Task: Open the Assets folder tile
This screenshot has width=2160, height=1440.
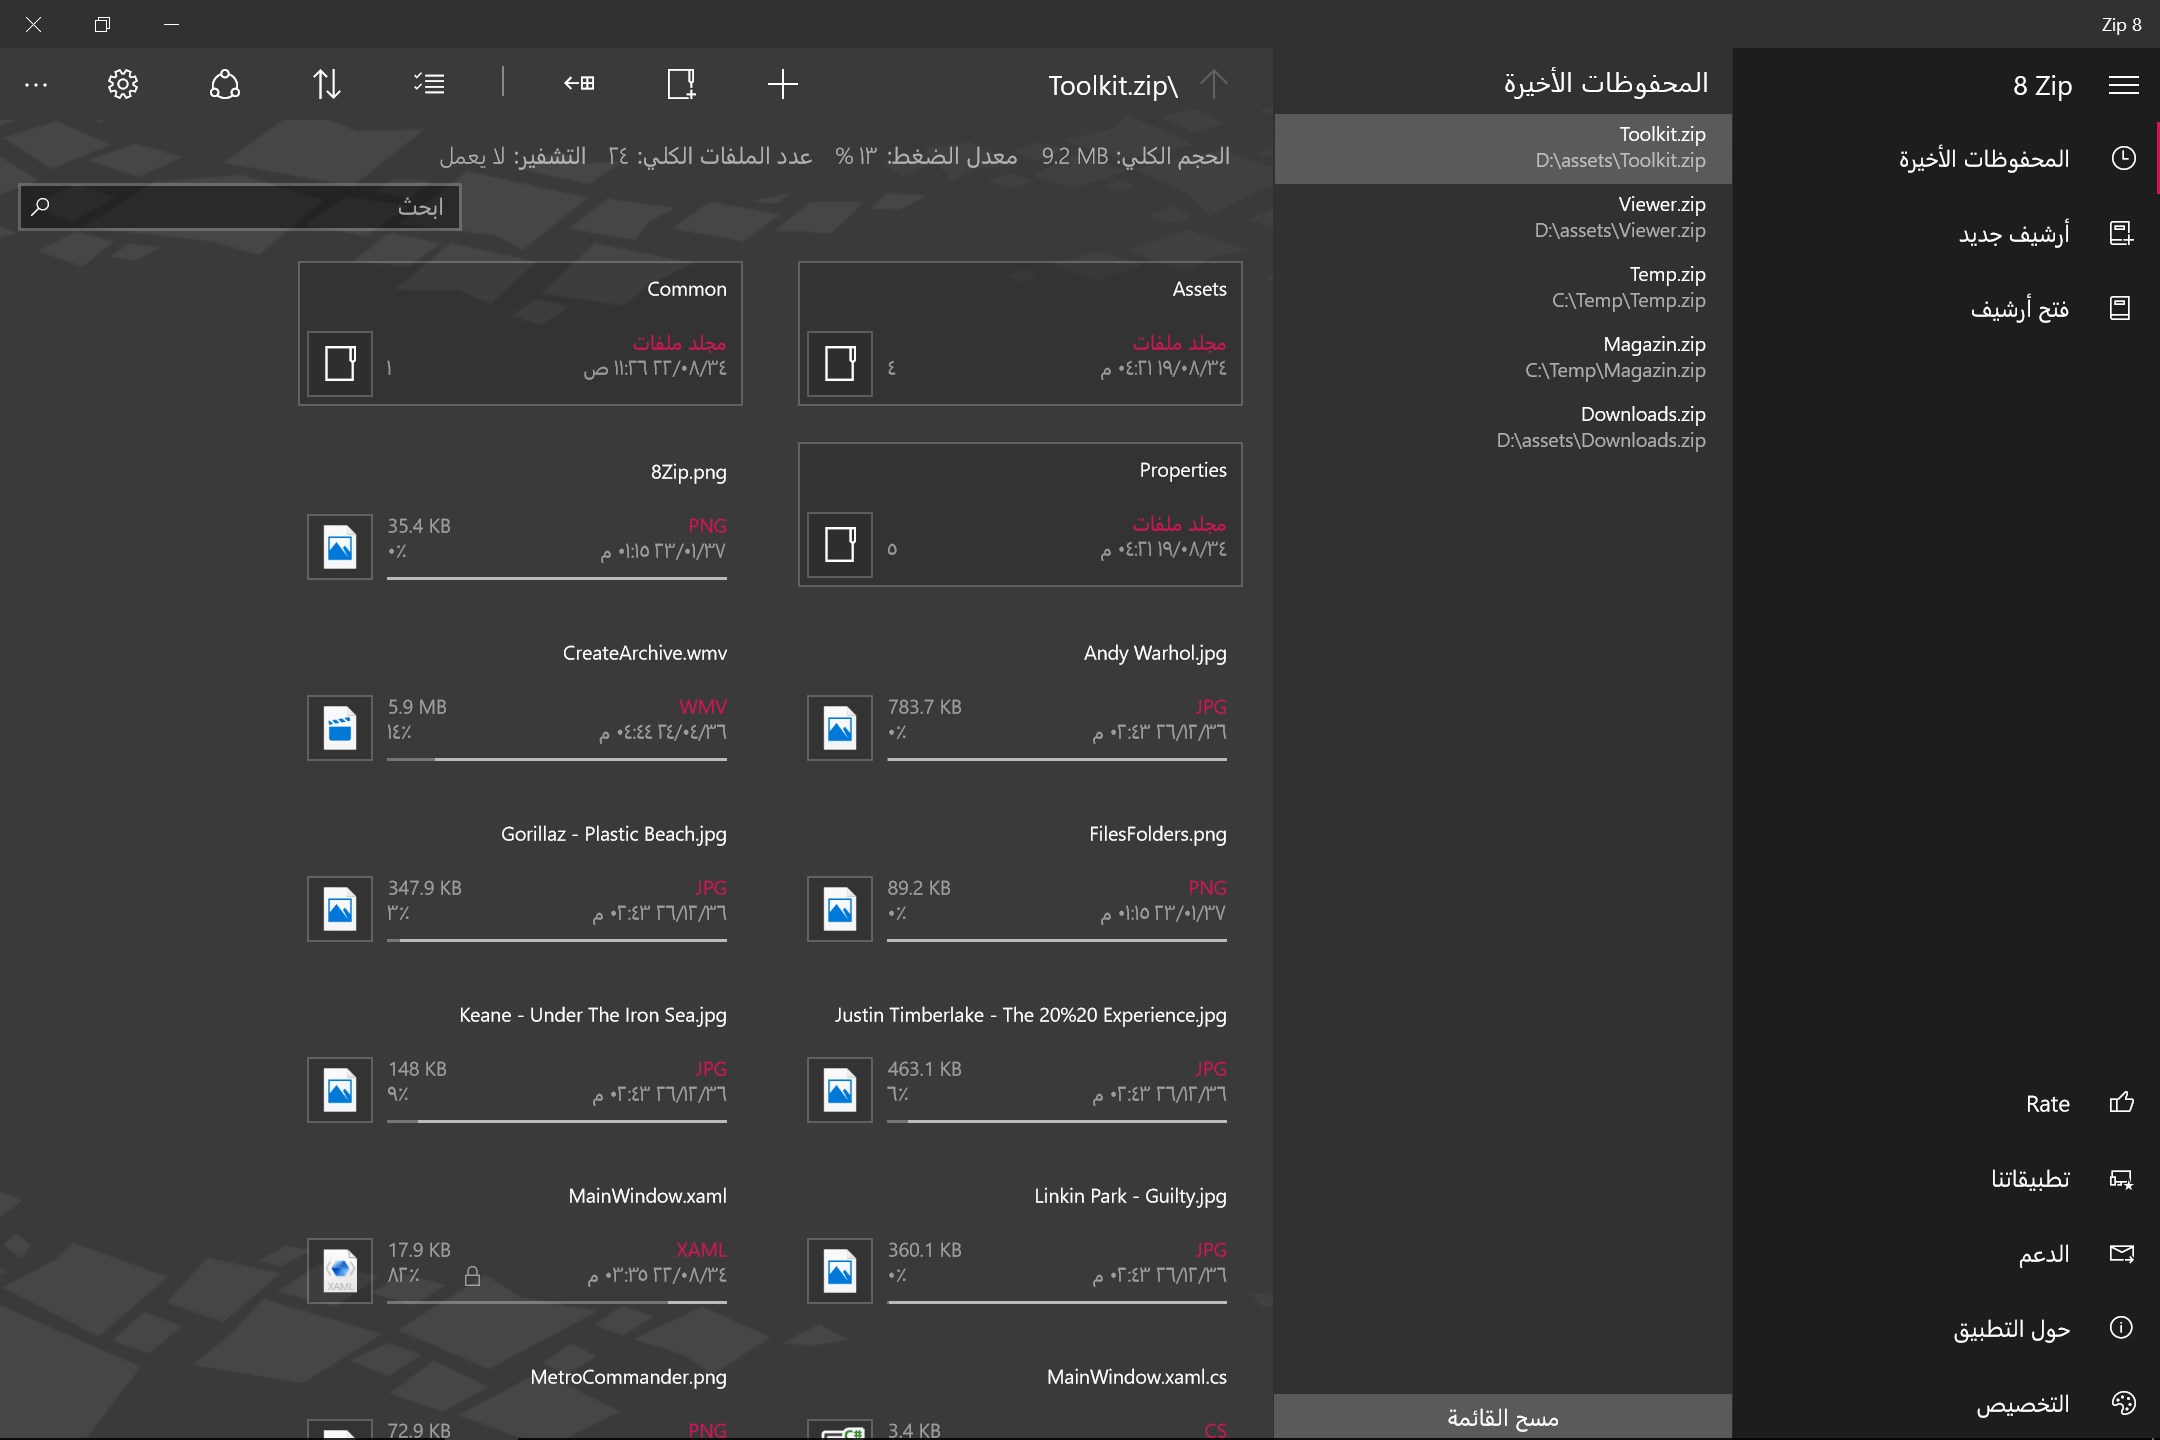Action: click(x=1020, y=333)
